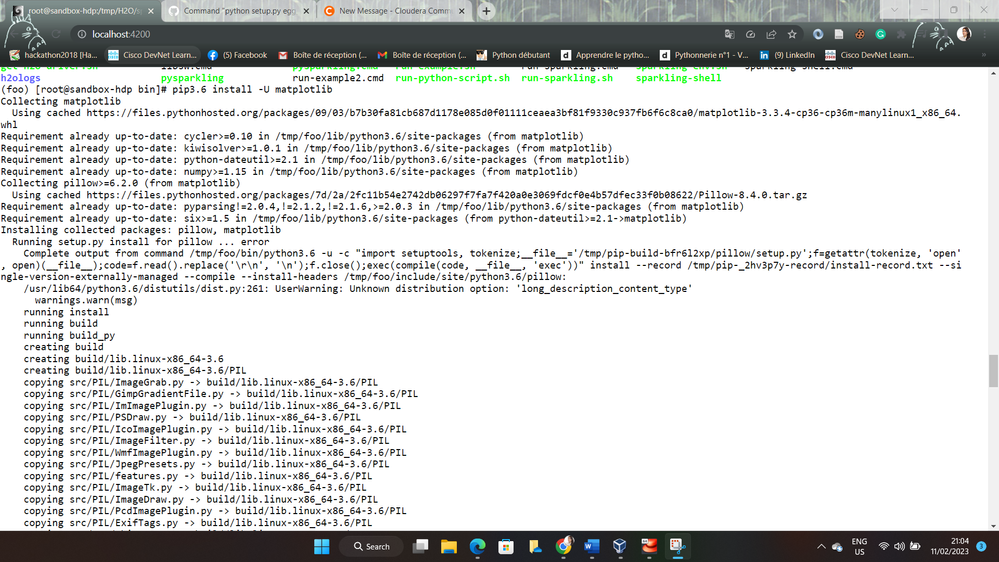This screenshot has width=999, height=562.
Task: Click the "running build_py" line
Action: [69, 336]
